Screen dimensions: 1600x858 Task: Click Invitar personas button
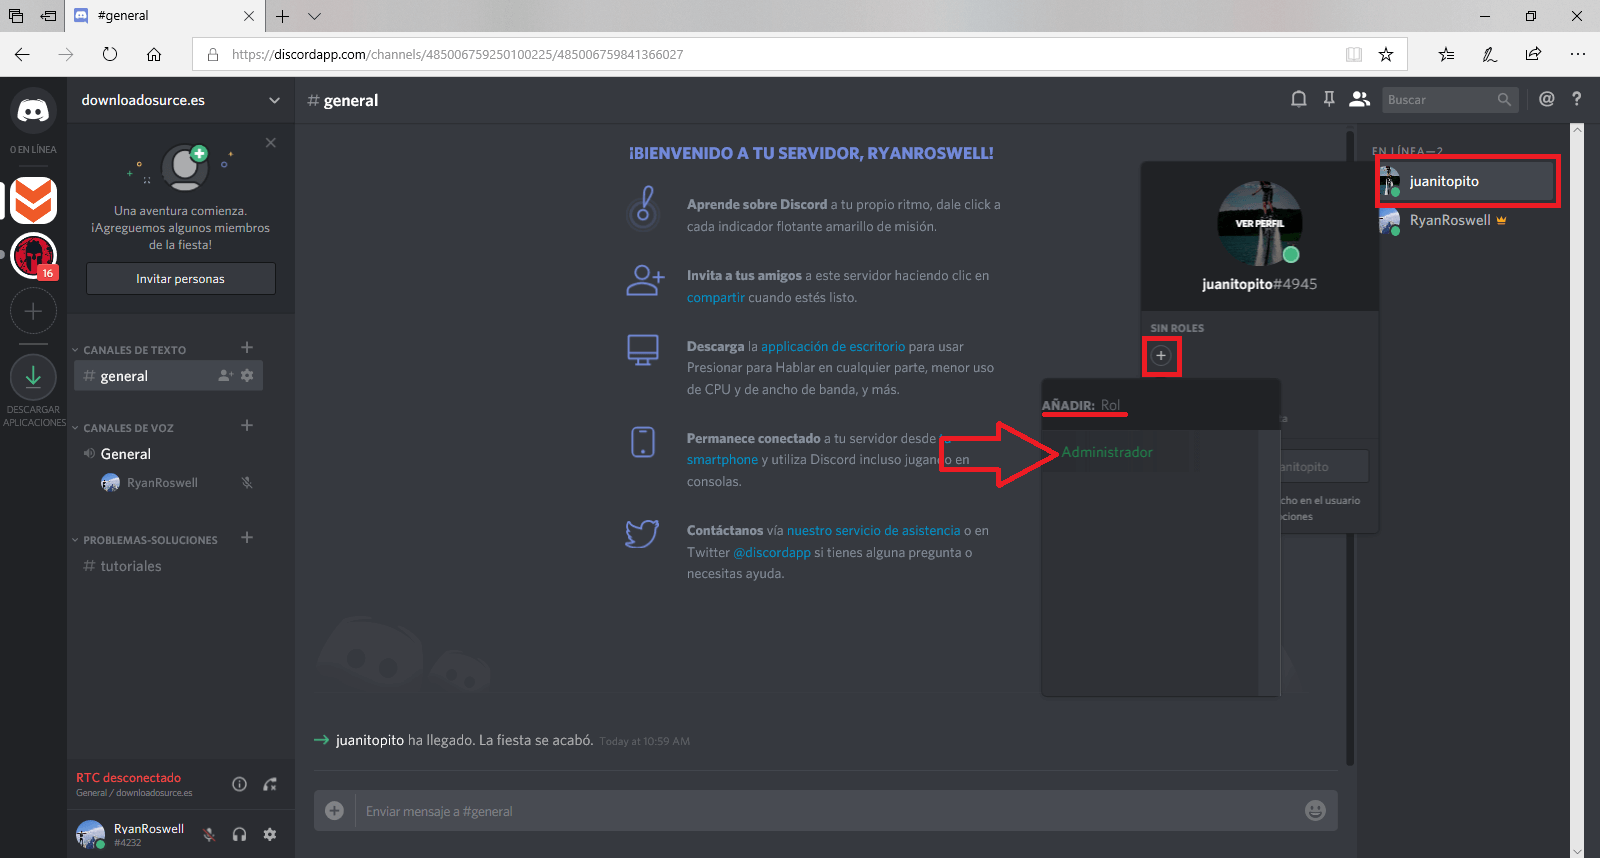(181, 279)
